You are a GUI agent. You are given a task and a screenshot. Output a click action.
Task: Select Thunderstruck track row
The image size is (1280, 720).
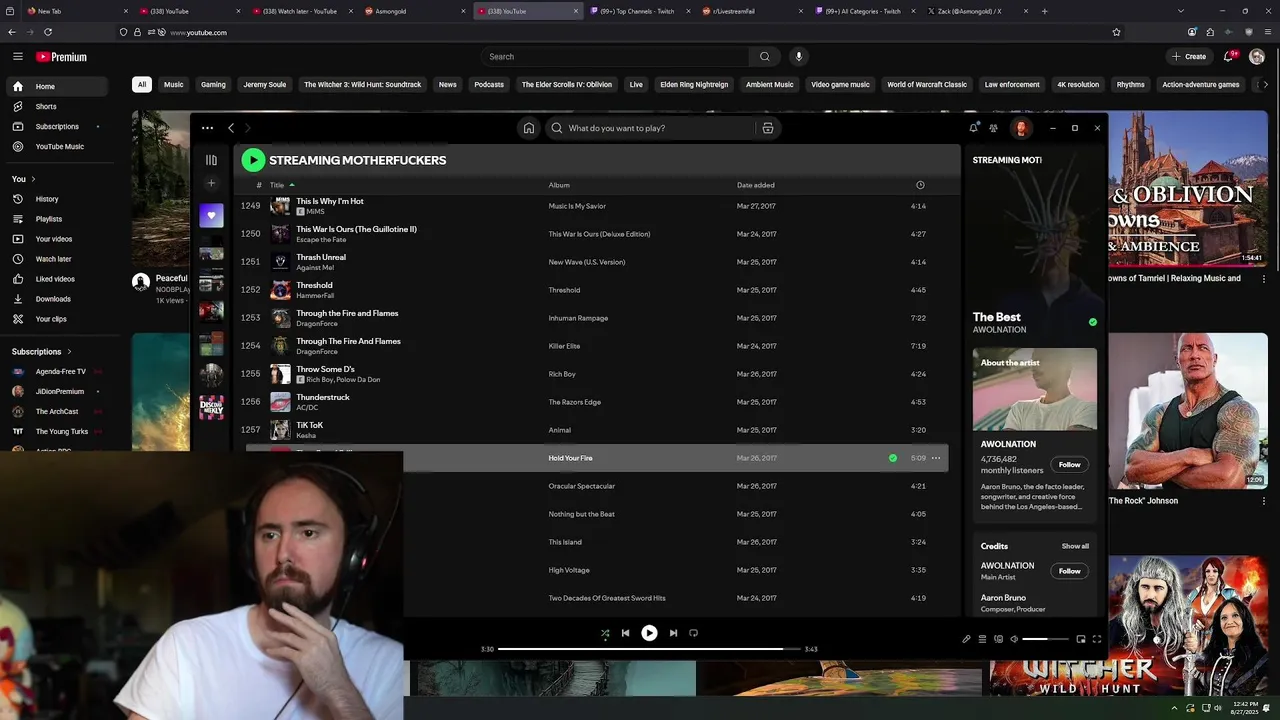[596, 402]
